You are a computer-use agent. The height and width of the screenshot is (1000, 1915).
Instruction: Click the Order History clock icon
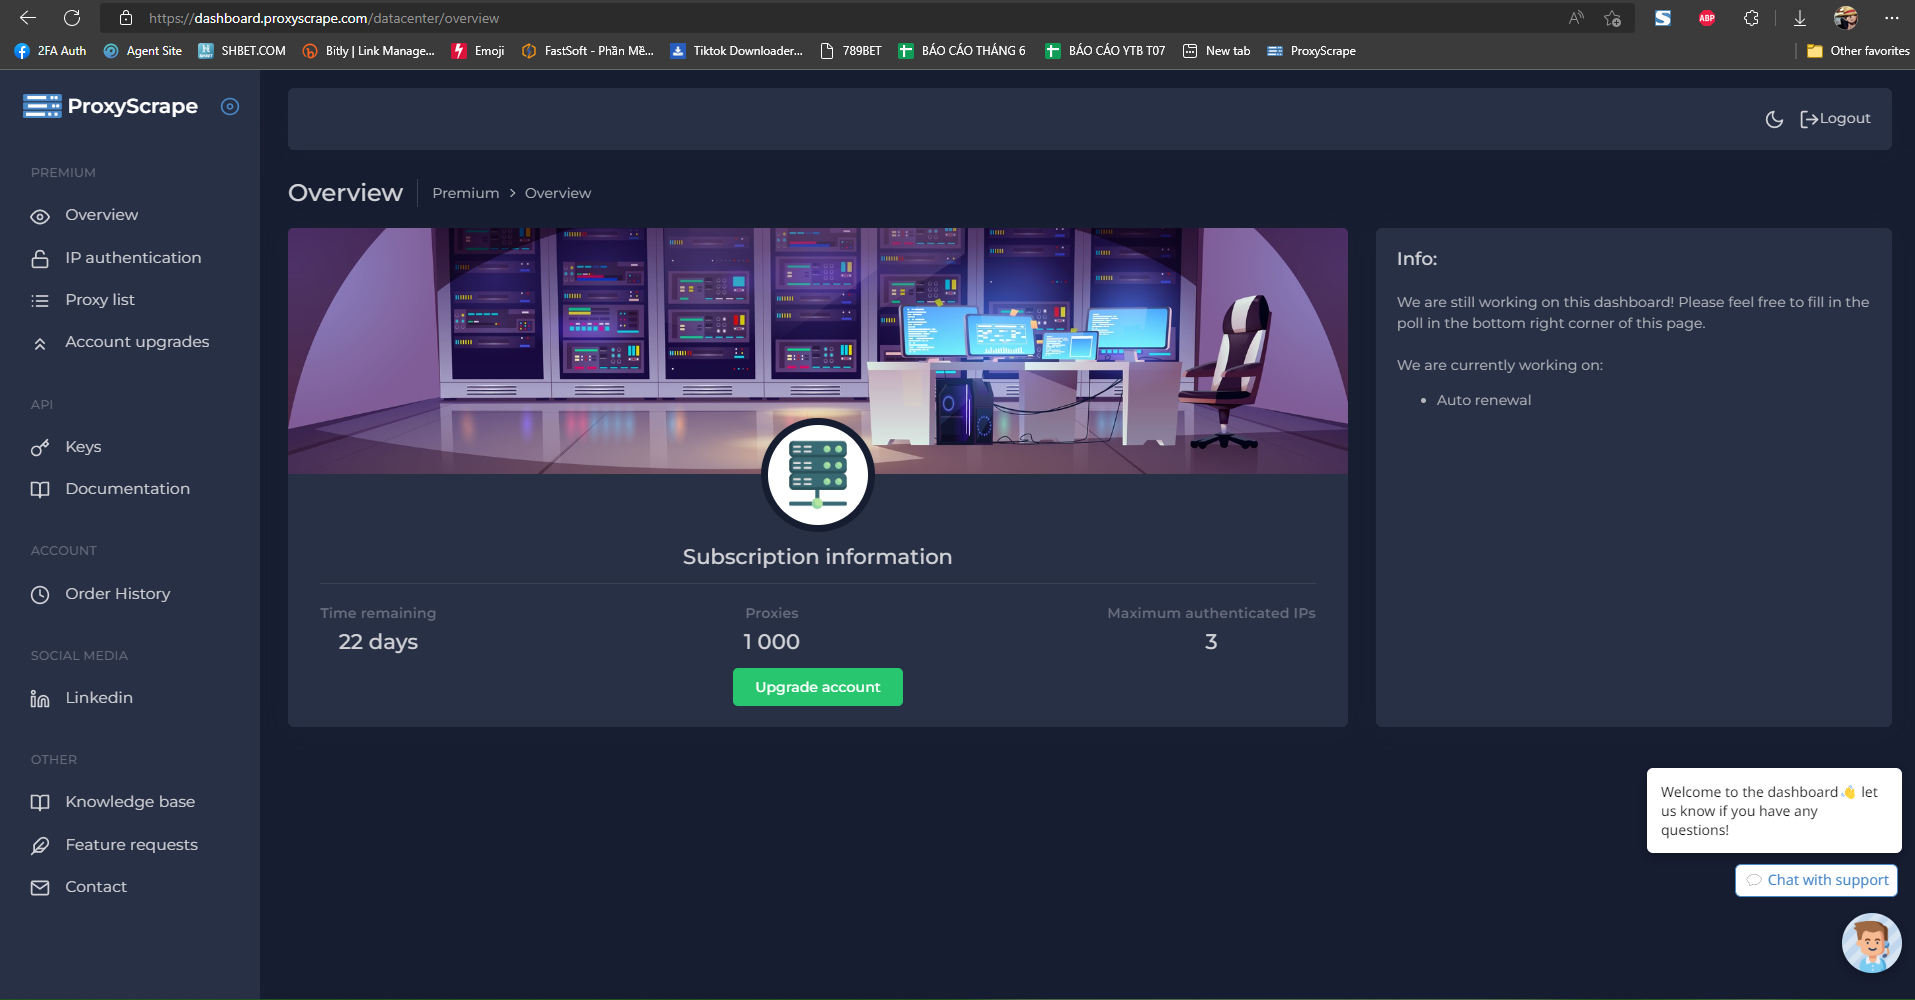coord(40,594)
